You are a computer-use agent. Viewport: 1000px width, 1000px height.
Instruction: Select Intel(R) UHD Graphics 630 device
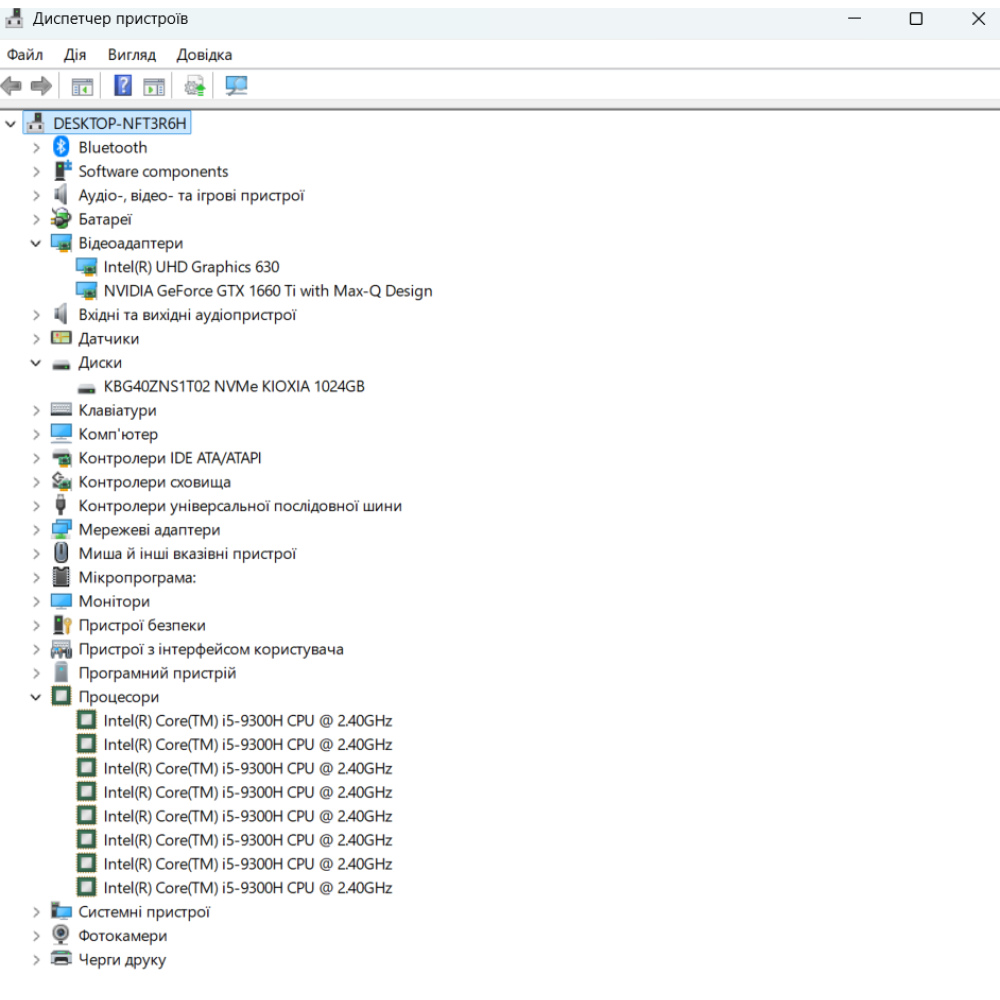191,267
